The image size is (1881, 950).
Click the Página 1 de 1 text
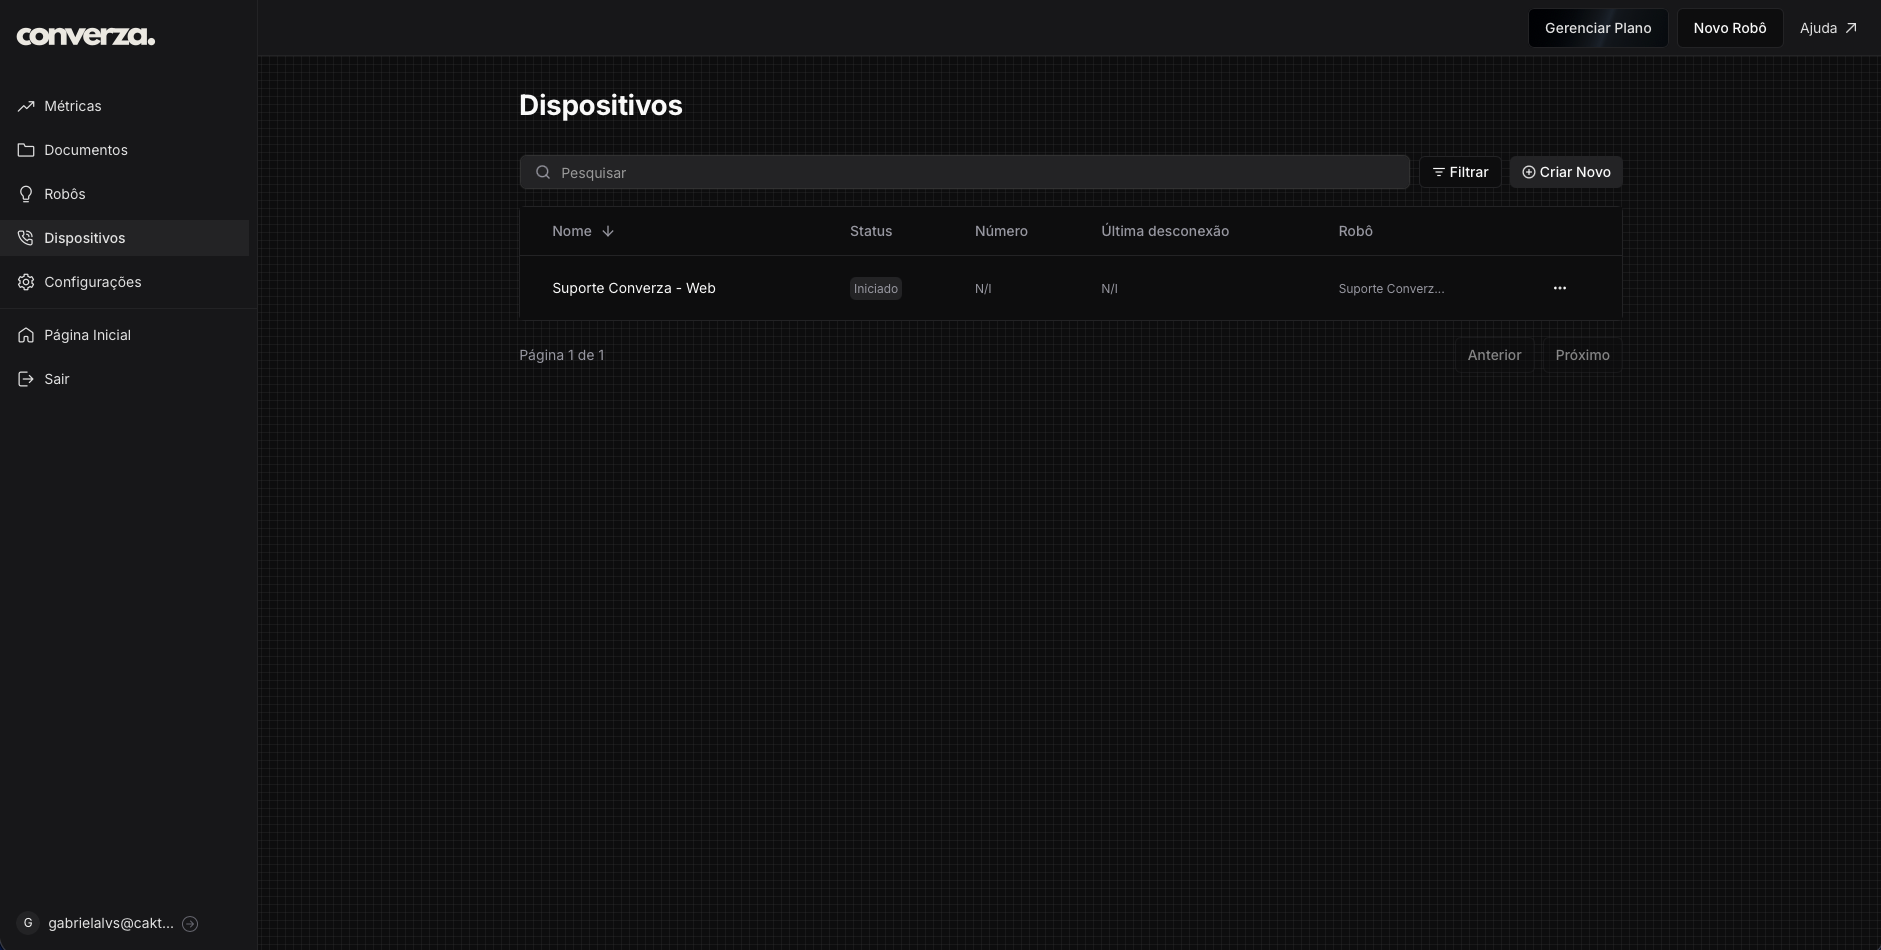(x=562, y=355)
